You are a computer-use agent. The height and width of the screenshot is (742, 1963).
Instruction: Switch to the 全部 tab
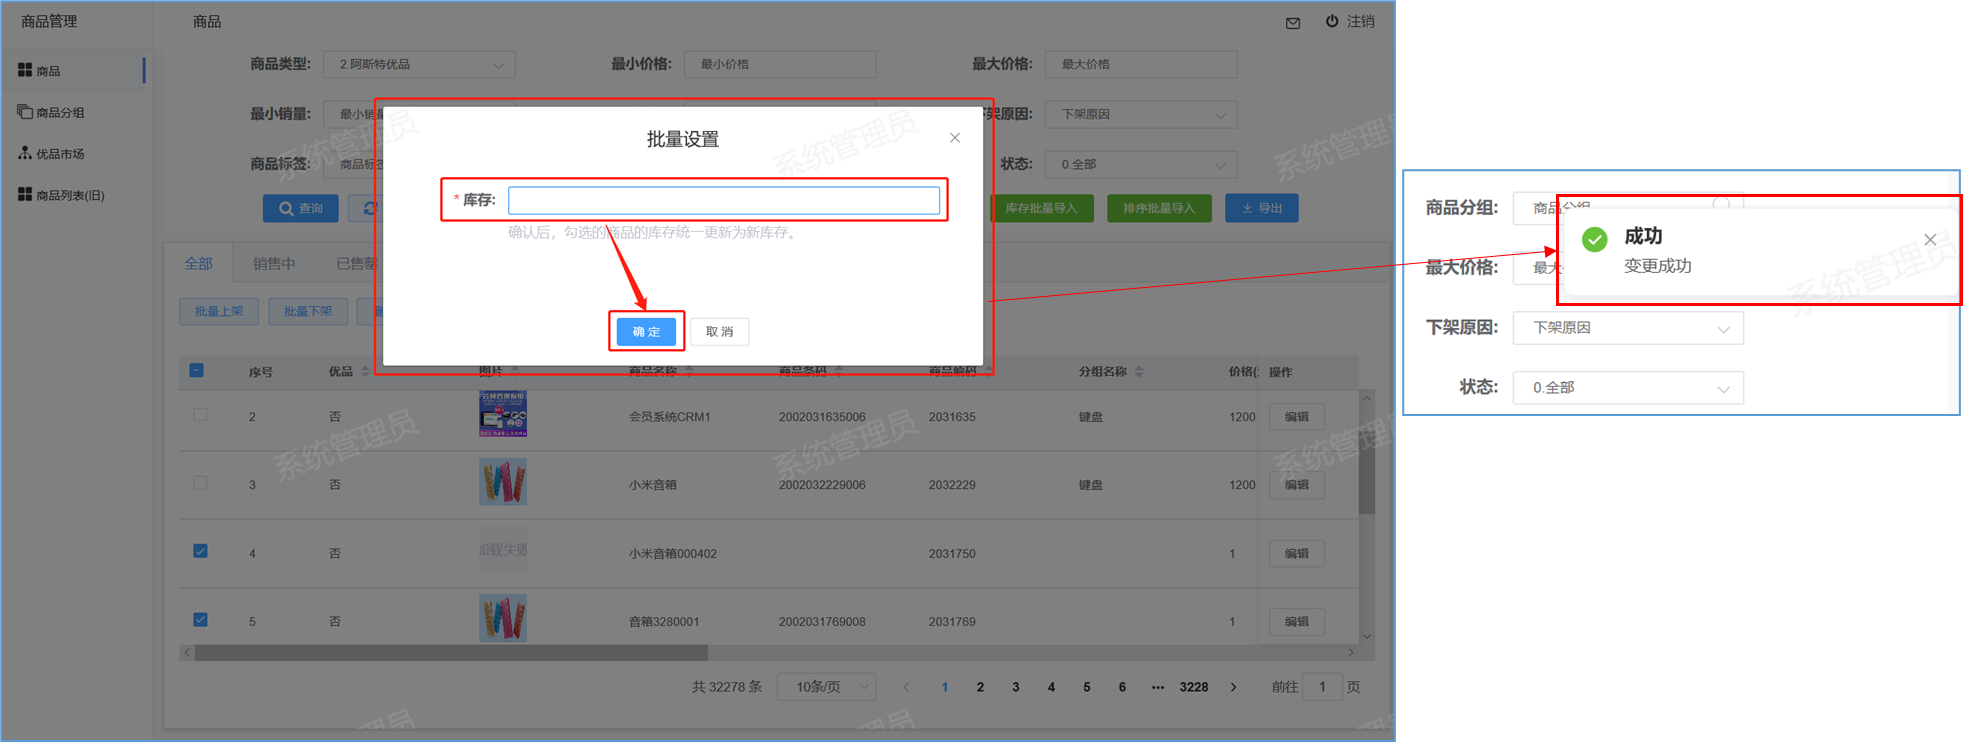(198, 263)
